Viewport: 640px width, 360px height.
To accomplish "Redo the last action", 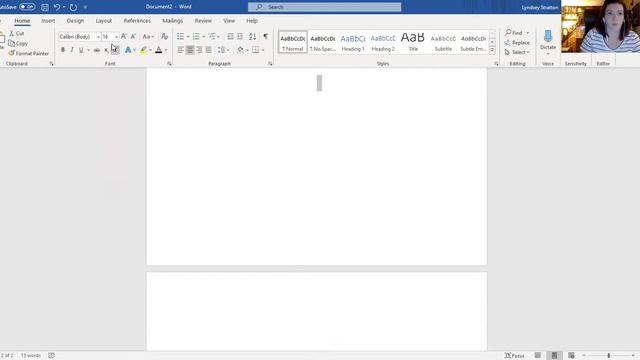I will click(x=73, y=7).
